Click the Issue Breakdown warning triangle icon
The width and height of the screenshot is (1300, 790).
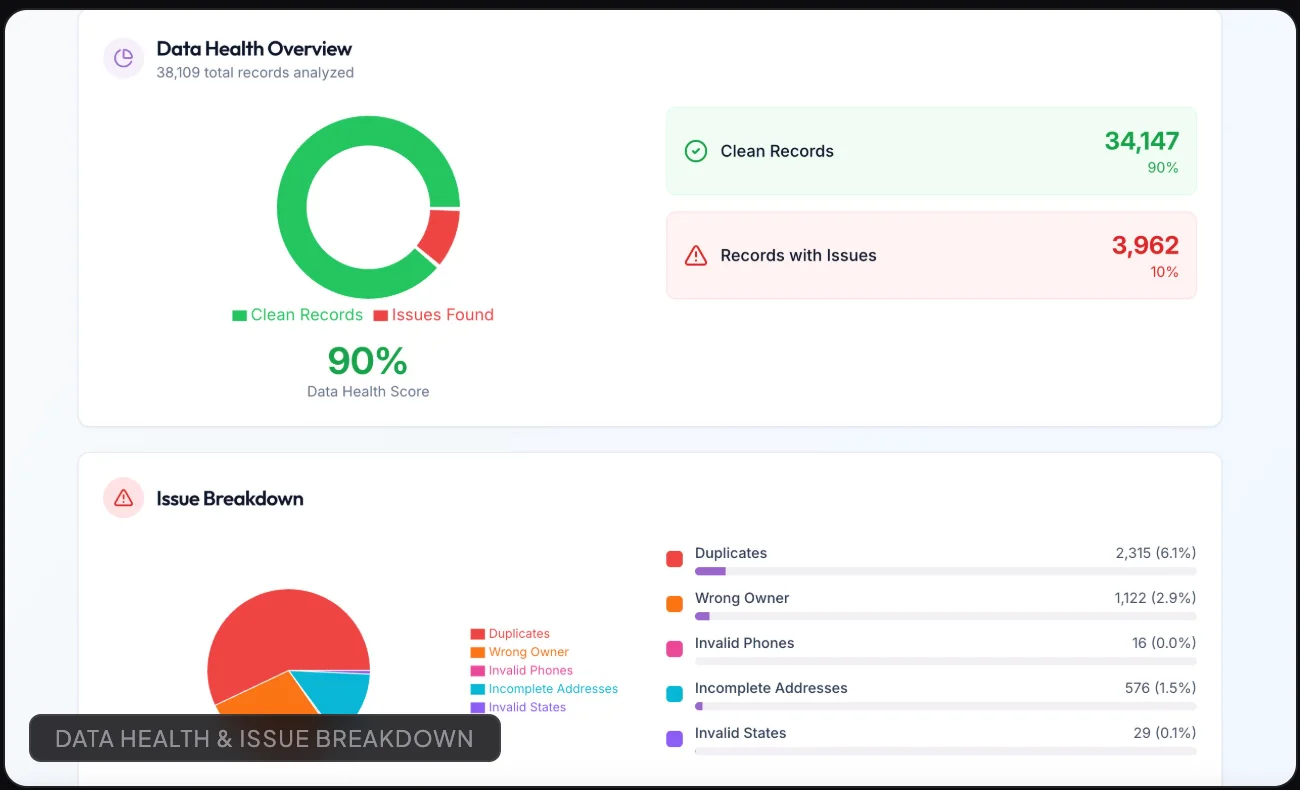pos(124,497)
